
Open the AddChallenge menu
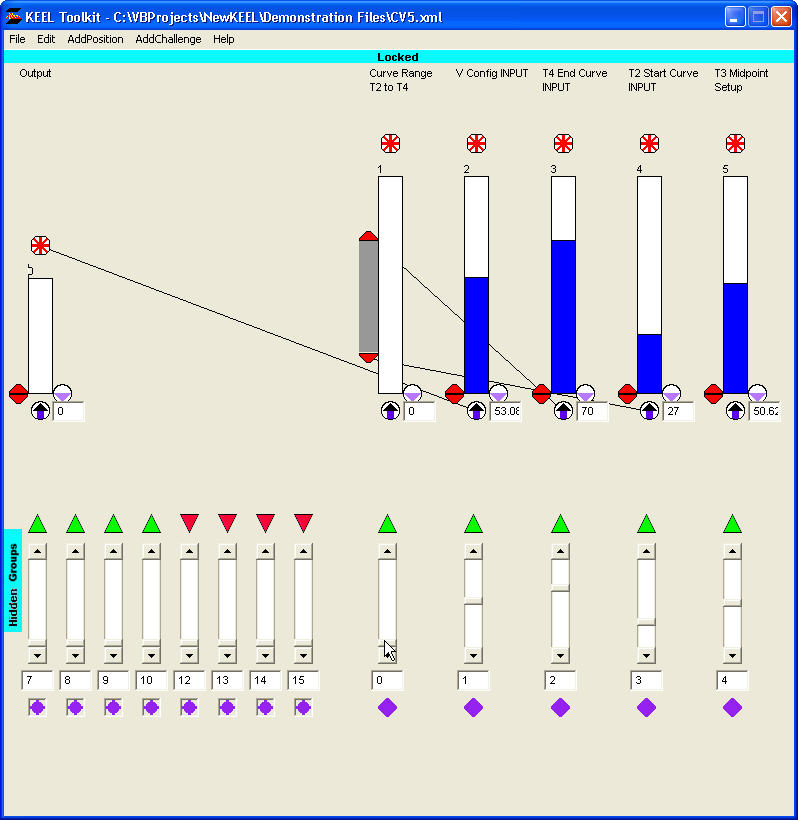click(168, 39)
